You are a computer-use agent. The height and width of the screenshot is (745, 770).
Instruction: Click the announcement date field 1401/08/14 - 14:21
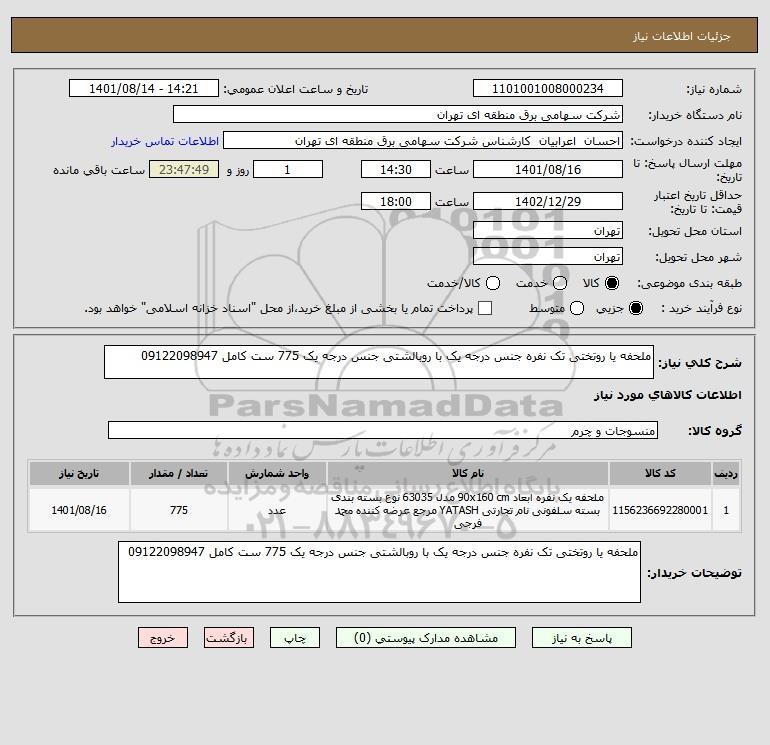(143, 88)
